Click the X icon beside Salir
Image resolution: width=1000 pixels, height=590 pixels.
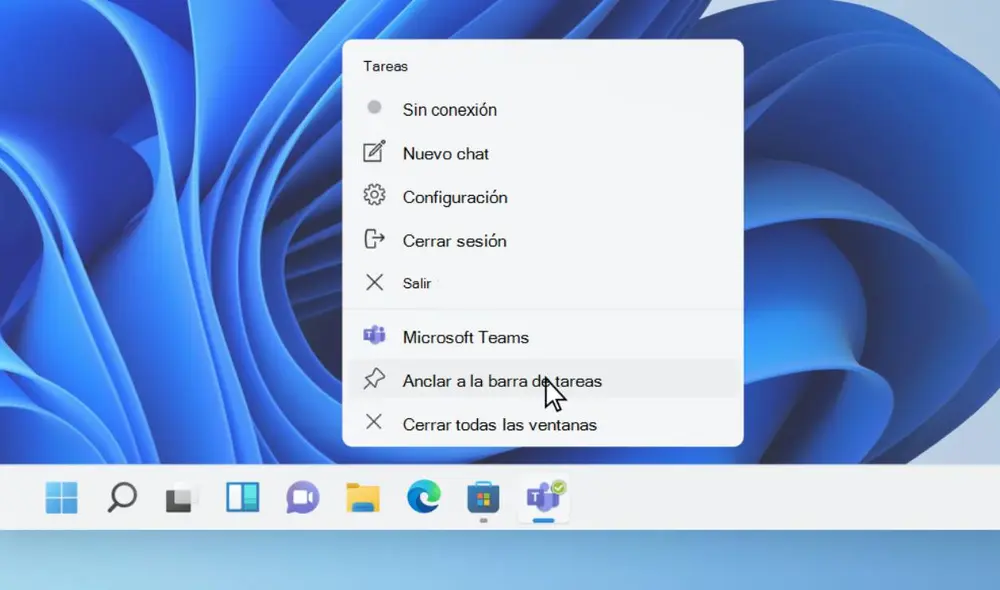pyautogui.click(x=374, y=282)
